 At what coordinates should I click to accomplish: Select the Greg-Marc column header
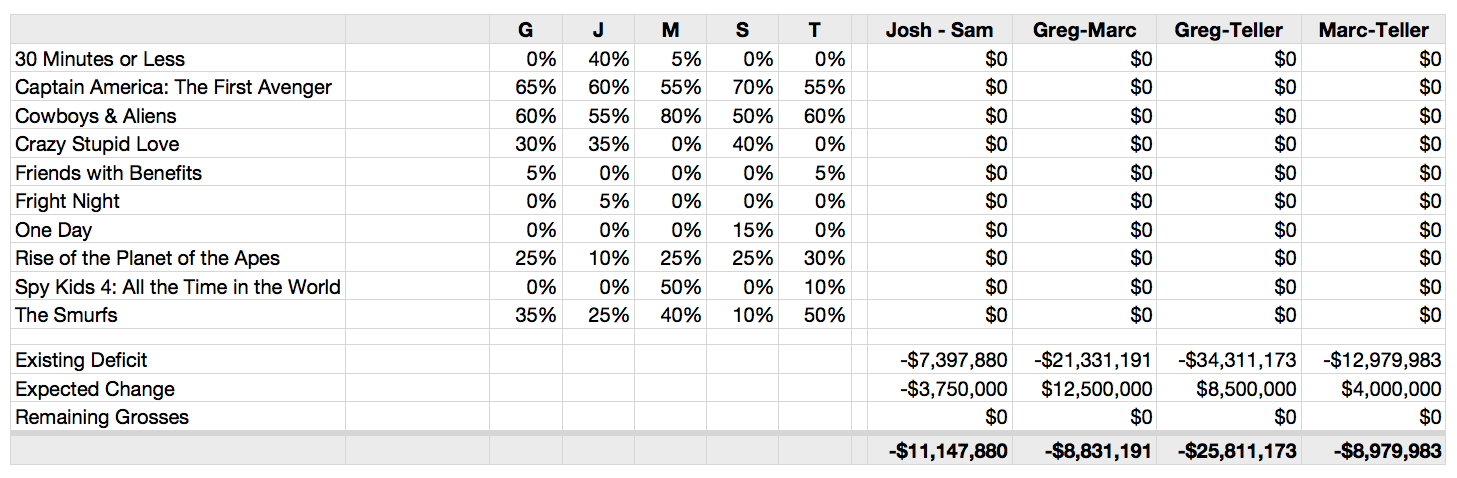[x=1084, y=30]
